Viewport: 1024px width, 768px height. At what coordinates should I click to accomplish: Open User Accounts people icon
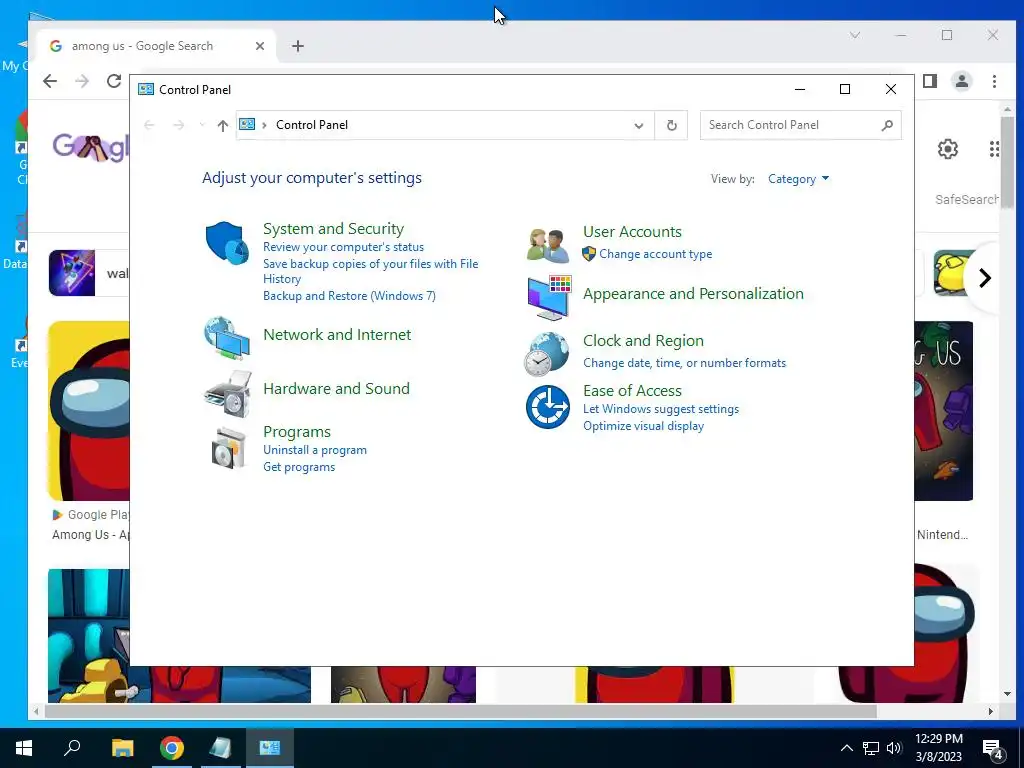point(548,245)
